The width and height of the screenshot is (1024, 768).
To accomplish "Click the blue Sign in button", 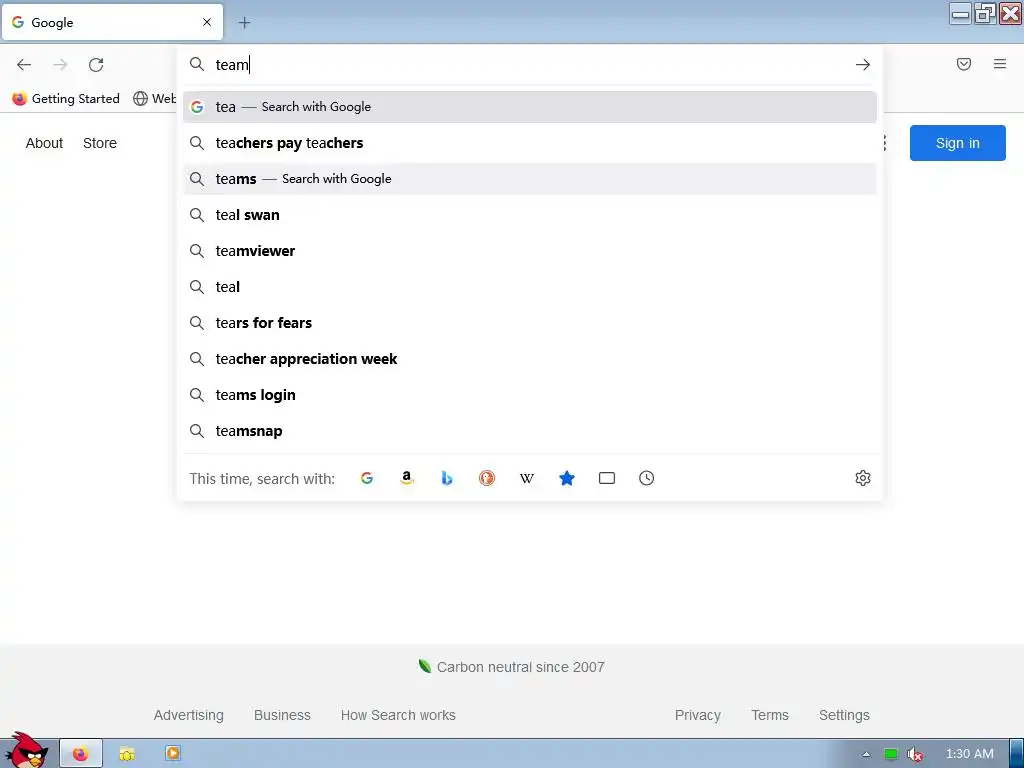I will click(x=957, y=143).
